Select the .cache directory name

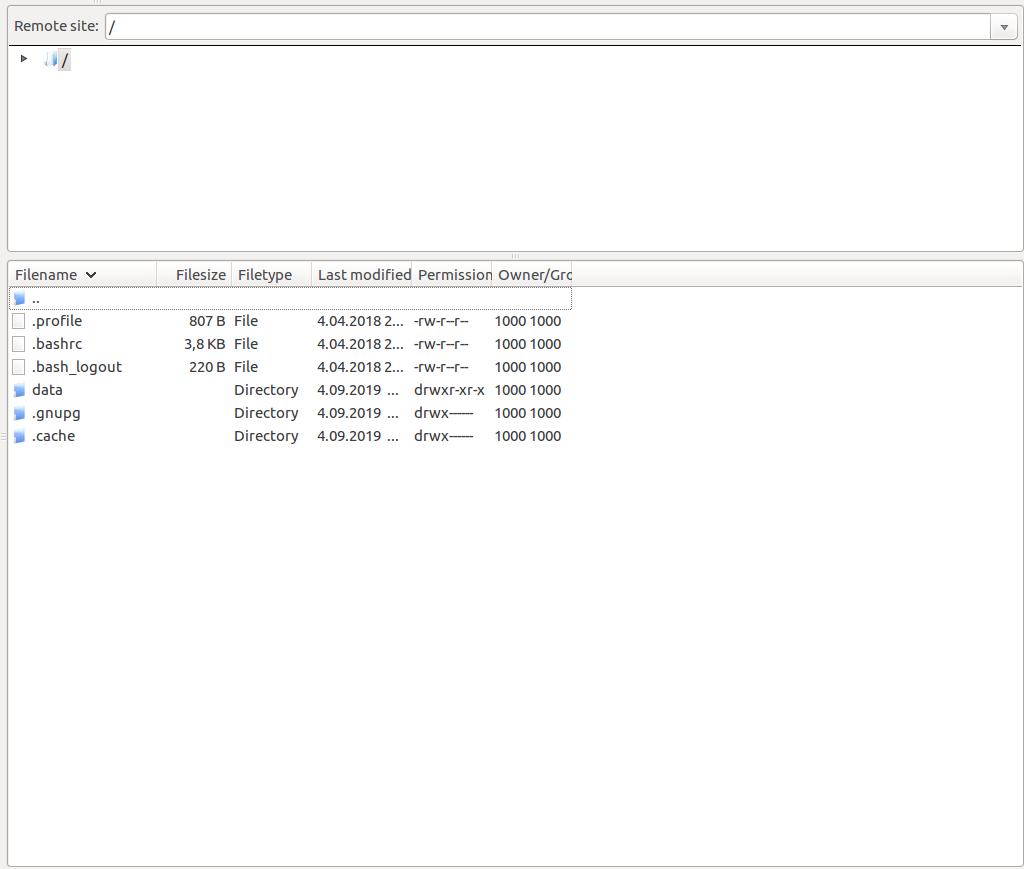click(54, 436)
